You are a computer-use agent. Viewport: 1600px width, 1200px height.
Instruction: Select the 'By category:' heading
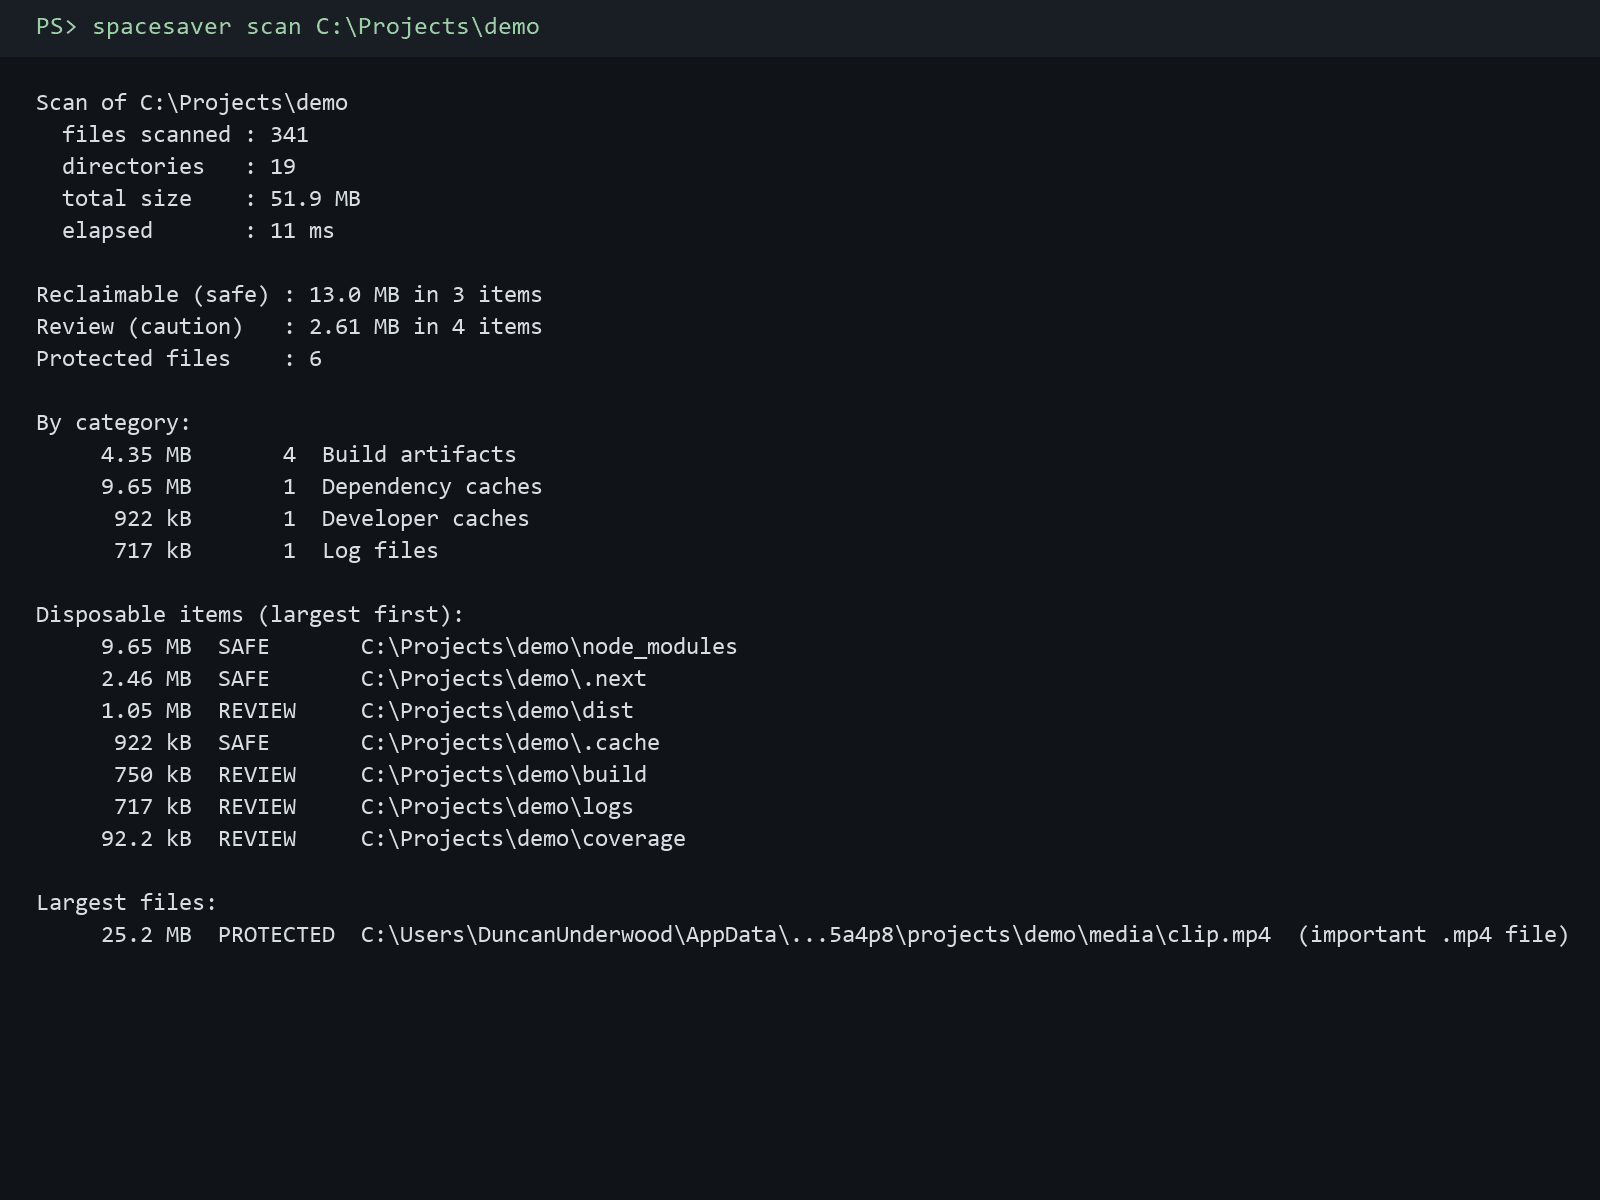(113, 423)
